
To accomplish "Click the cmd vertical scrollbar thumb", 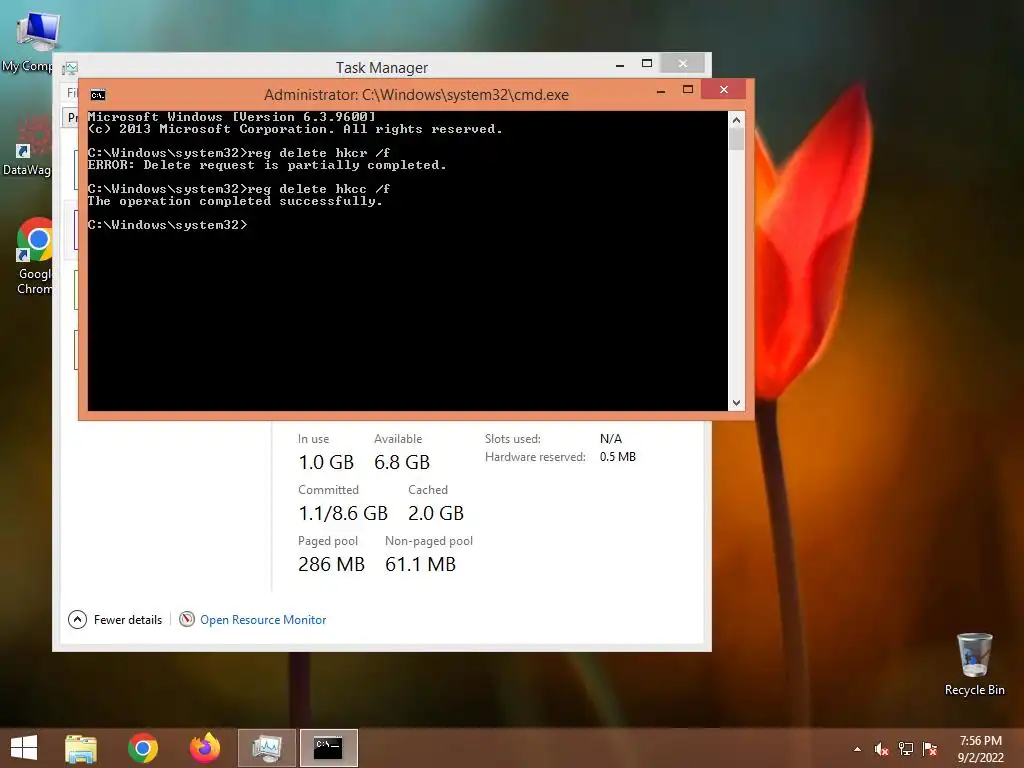I will [x=736, y=139].
